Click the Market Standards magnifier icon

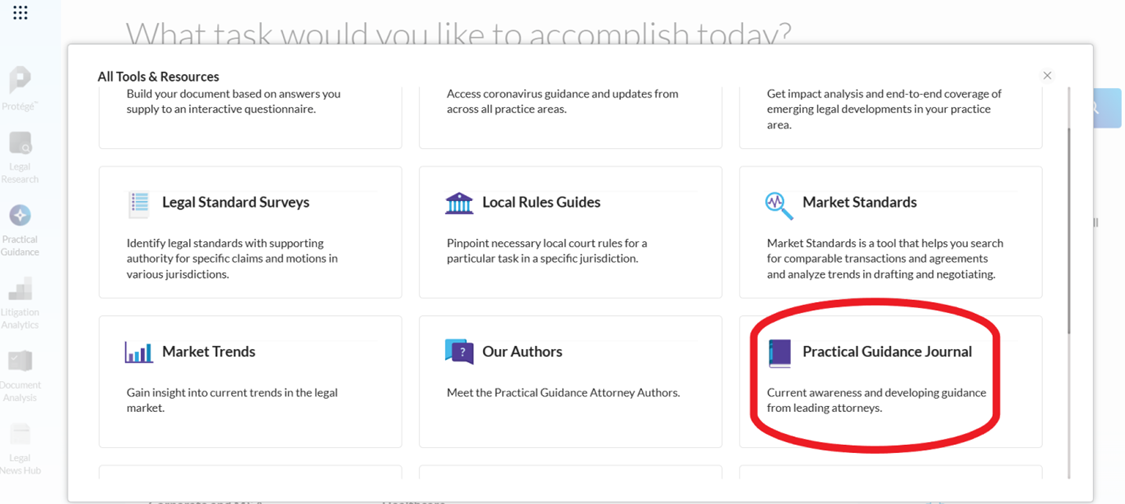click(779, 205)
